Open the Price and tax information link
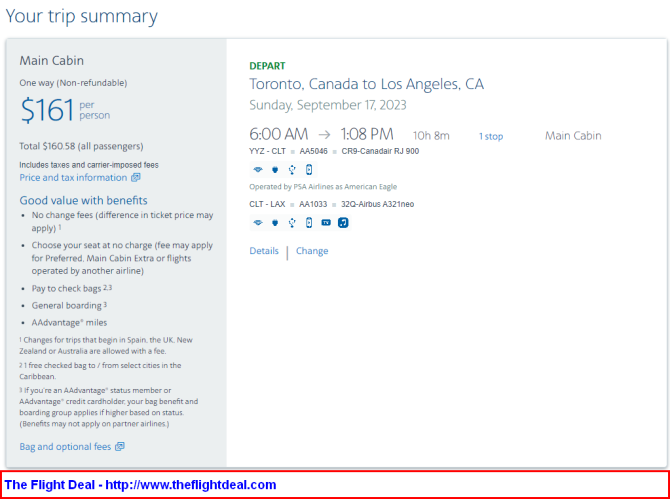The image size is (670, 499). [73, 177]
